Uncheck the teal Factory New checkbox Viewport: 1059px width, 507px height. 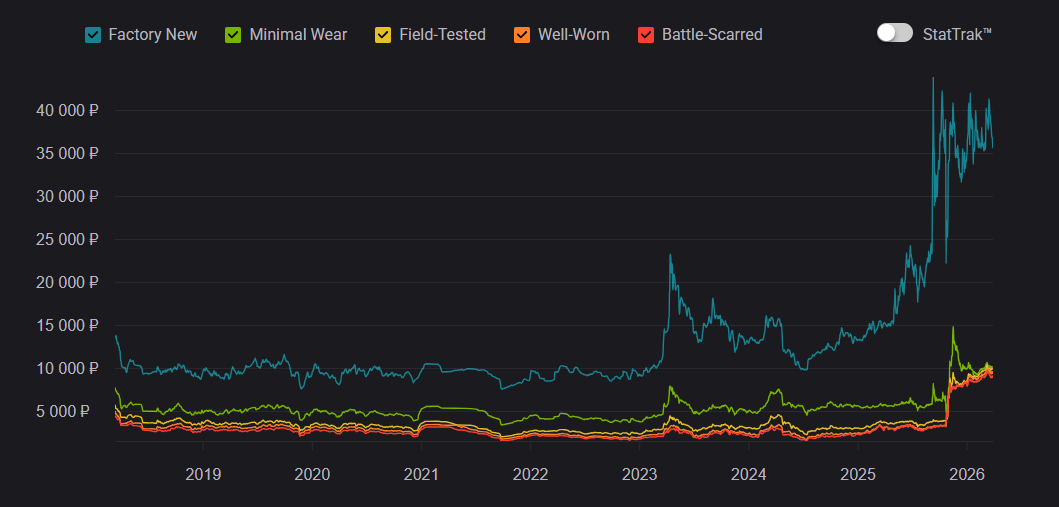(x=93, y=35)
